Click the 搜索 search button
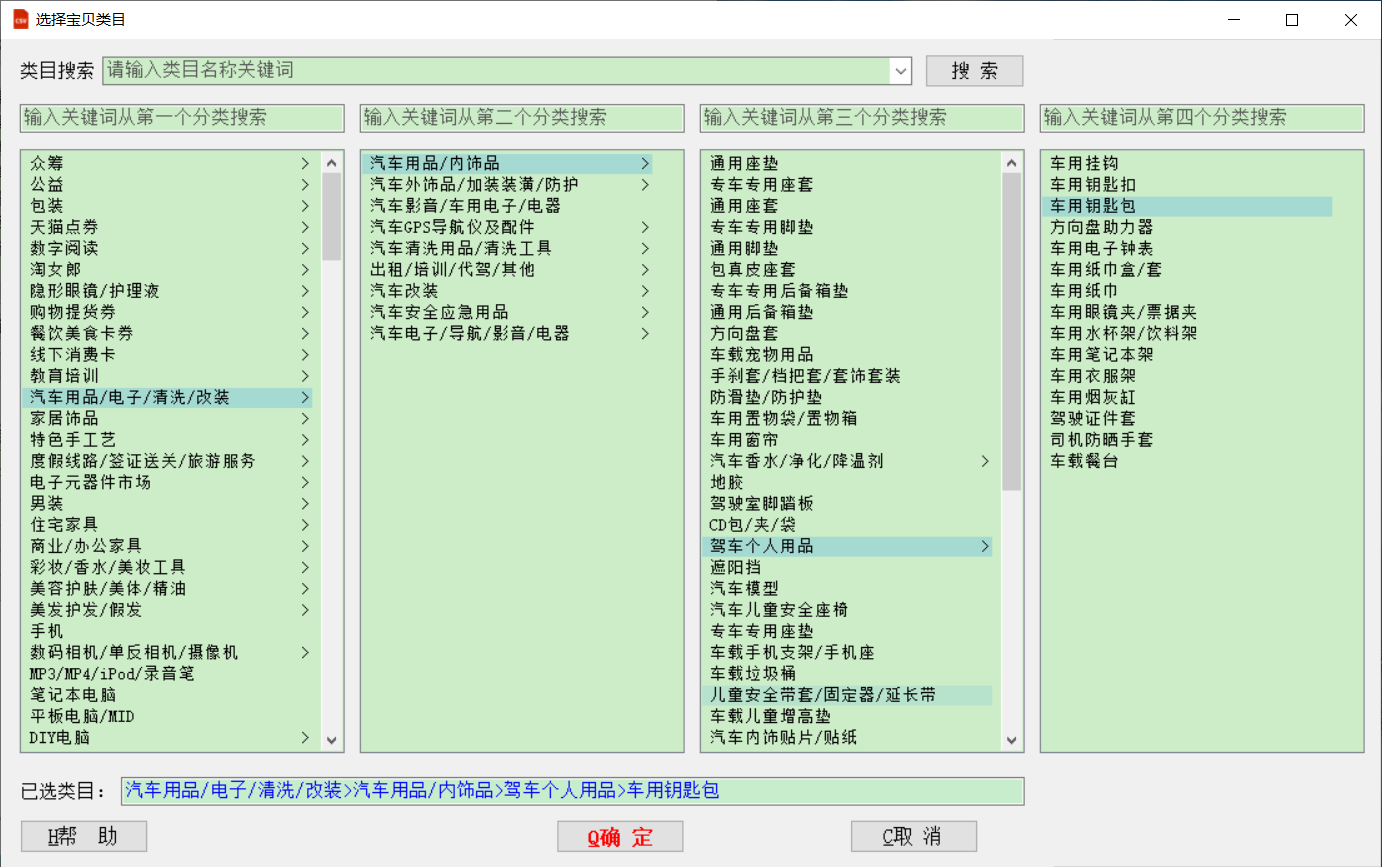The width and height of the screenshot is (1382, 867). tap(974, 71)
